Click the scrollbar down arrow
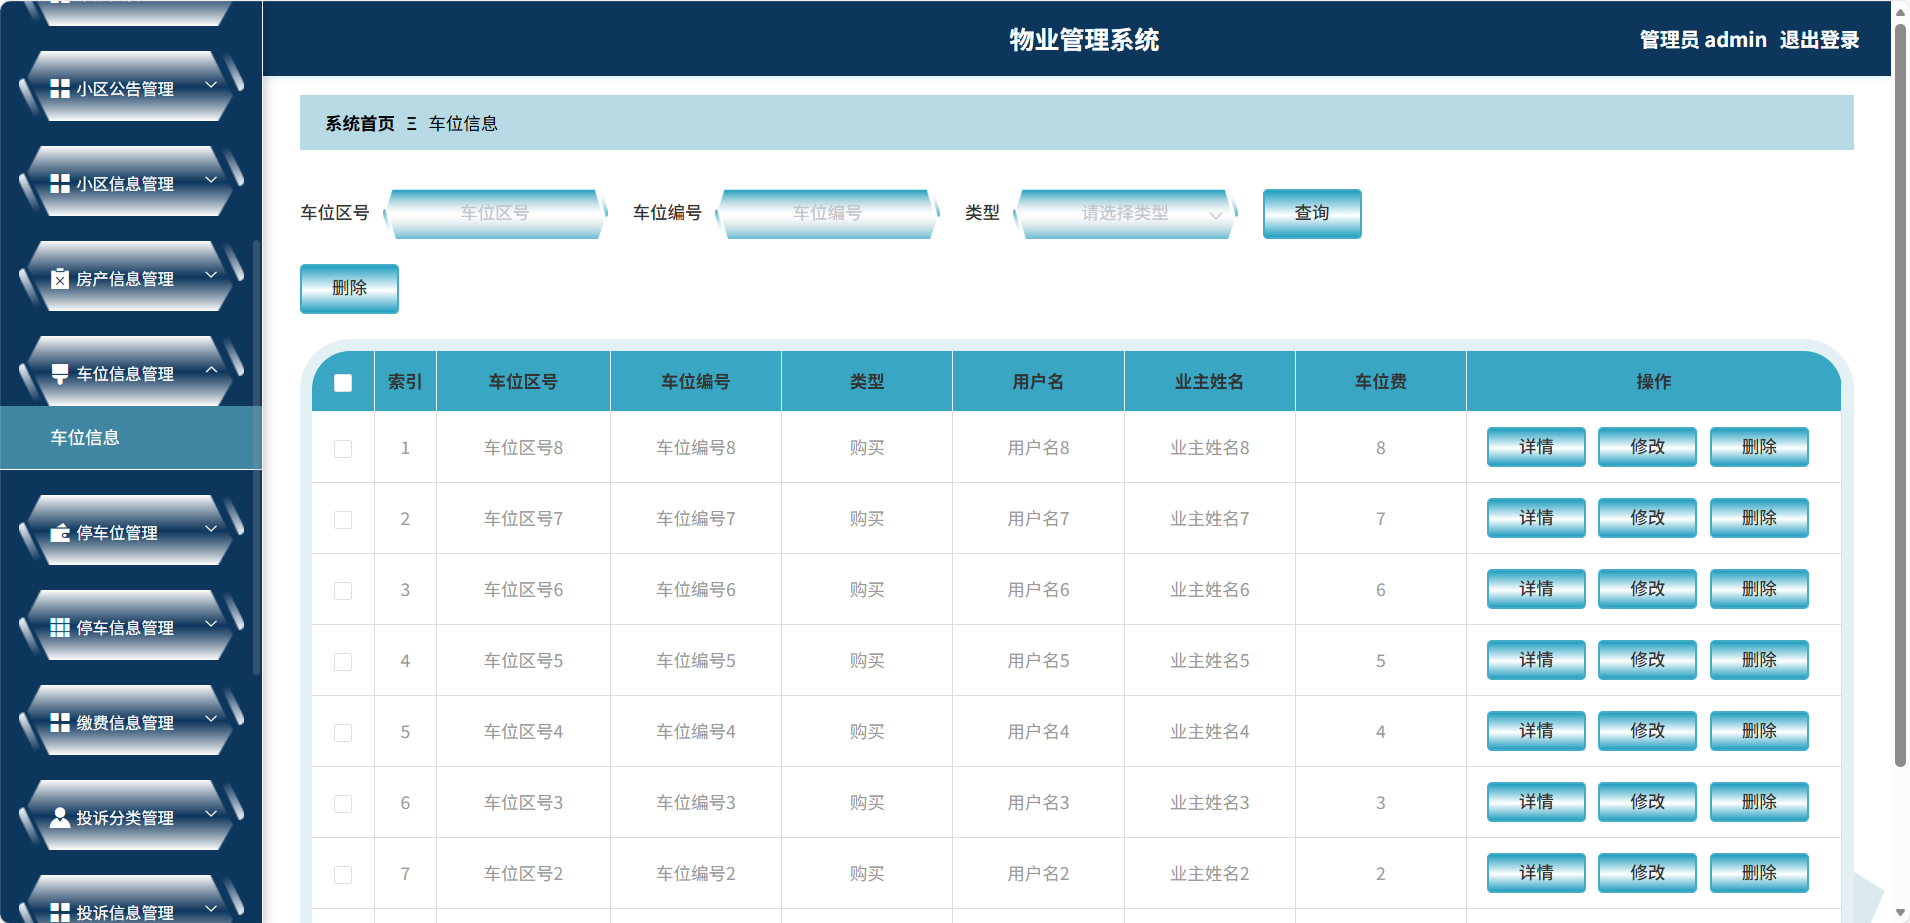Viewport: 1910px width, 923px height. pyautogui.click(x=1900, y=912)
